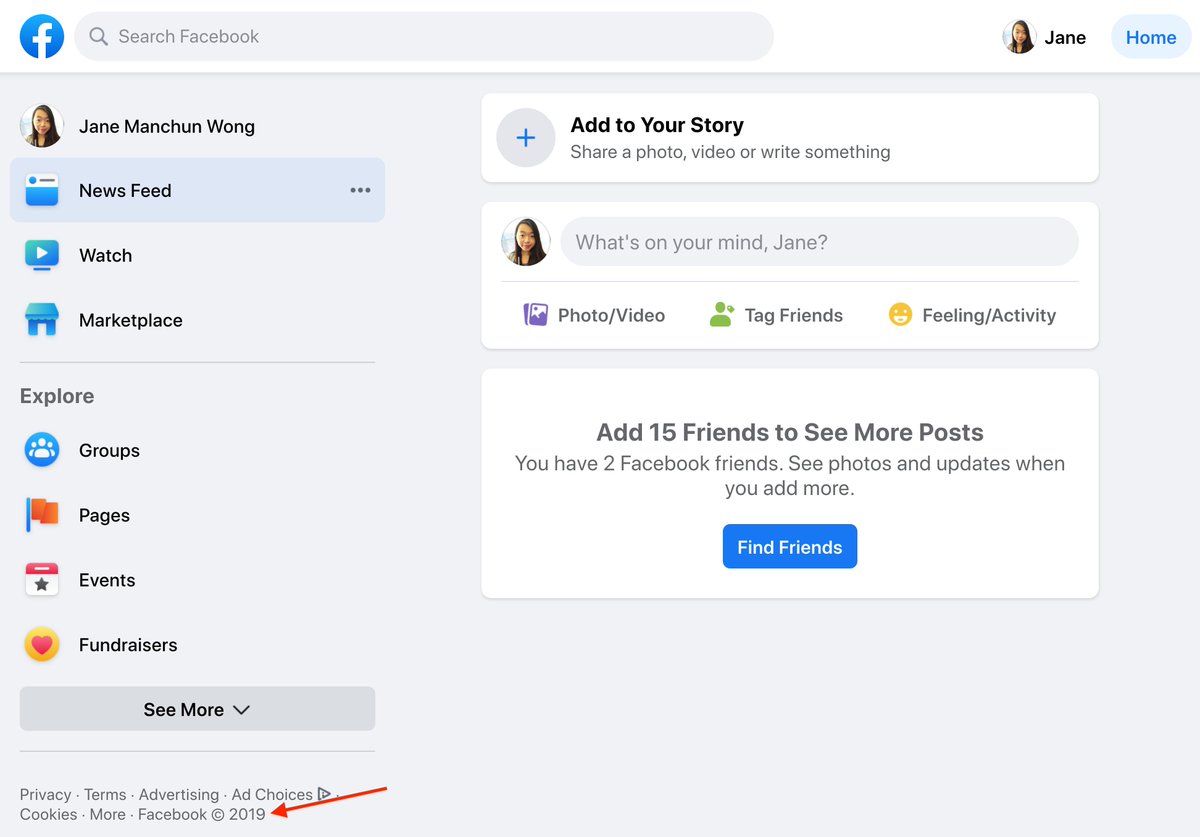Viewport: 1200px width, 837px height.
Task: Open the Events section
Action: click(197, 580)
